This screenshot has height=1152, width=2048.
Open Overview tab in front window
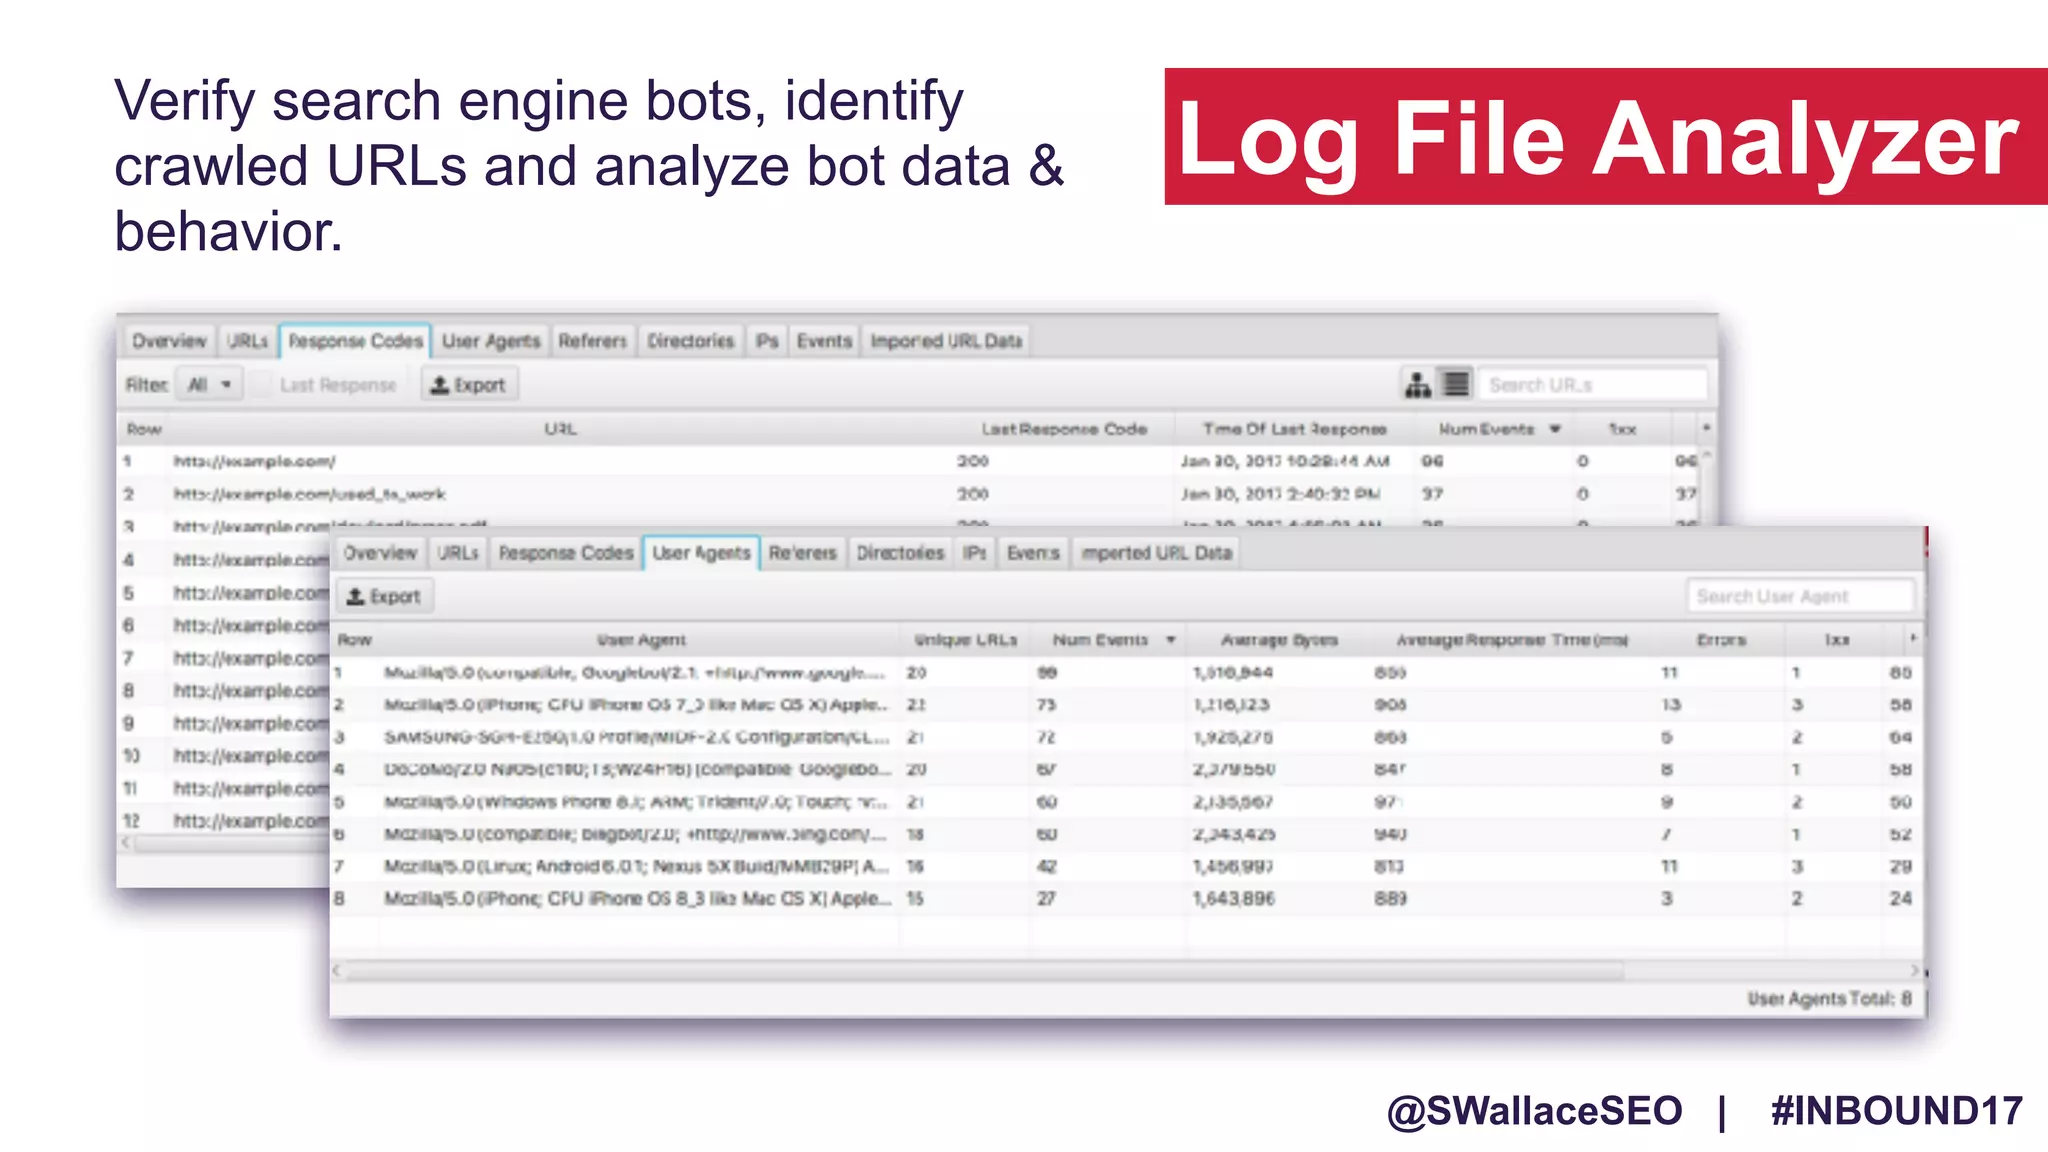(x=380, y=553)
